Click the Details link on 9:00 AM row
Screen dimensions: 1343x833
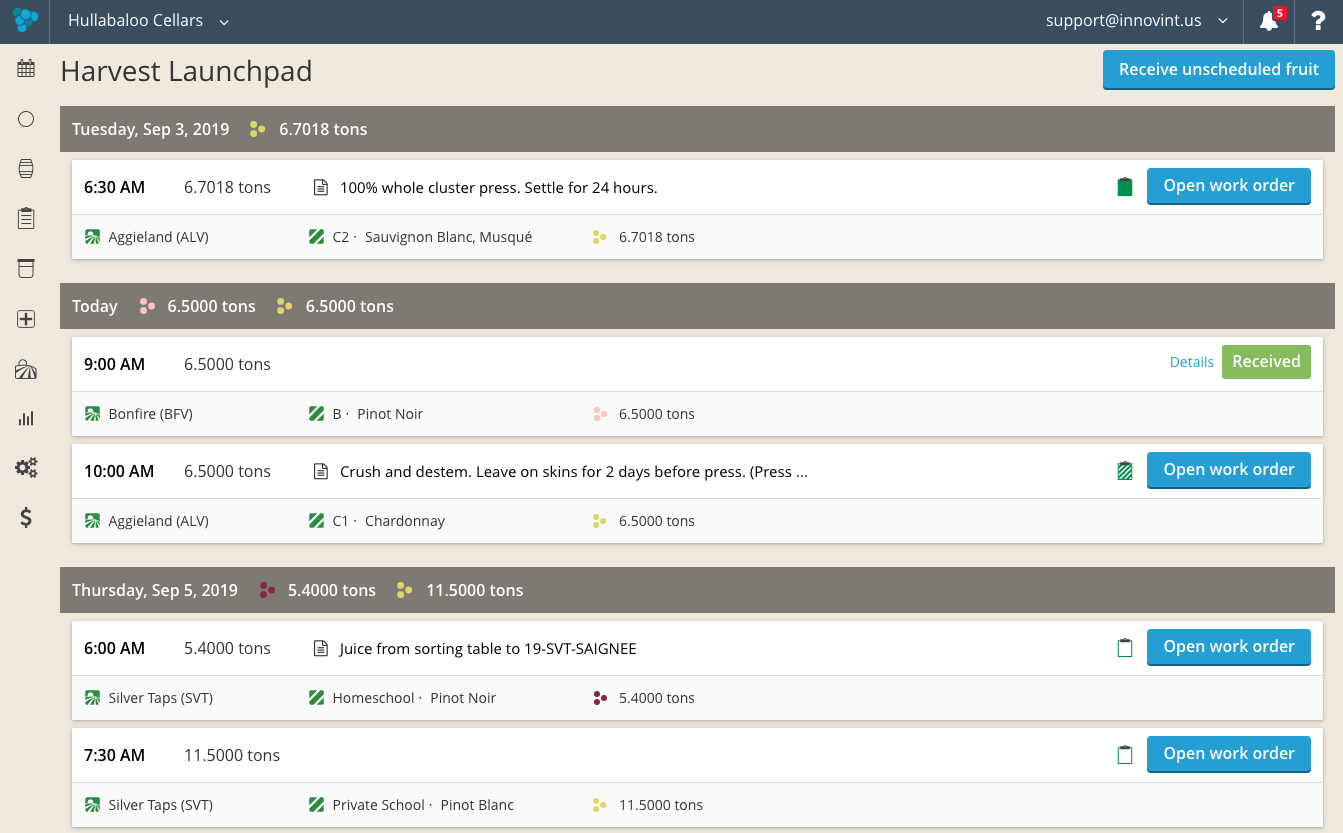[x=1191, y=362]
